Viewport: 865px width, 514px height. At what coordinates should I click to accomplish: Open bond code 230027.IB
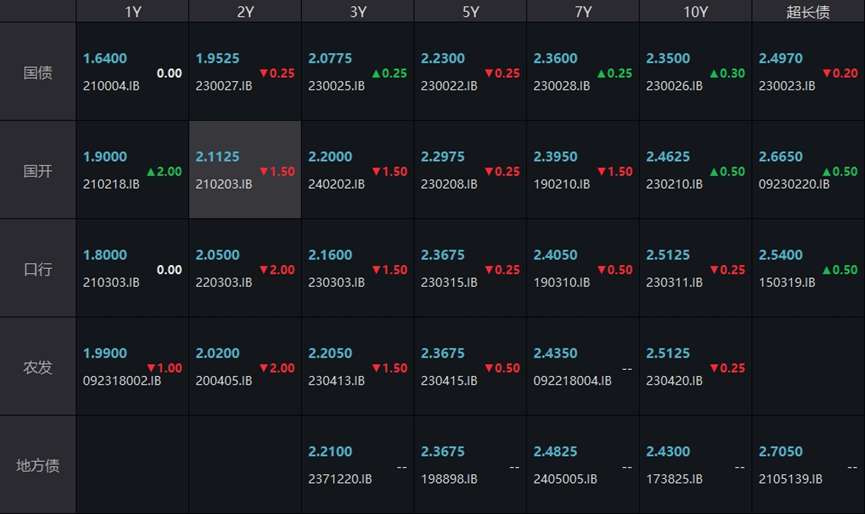coord(224,86)
